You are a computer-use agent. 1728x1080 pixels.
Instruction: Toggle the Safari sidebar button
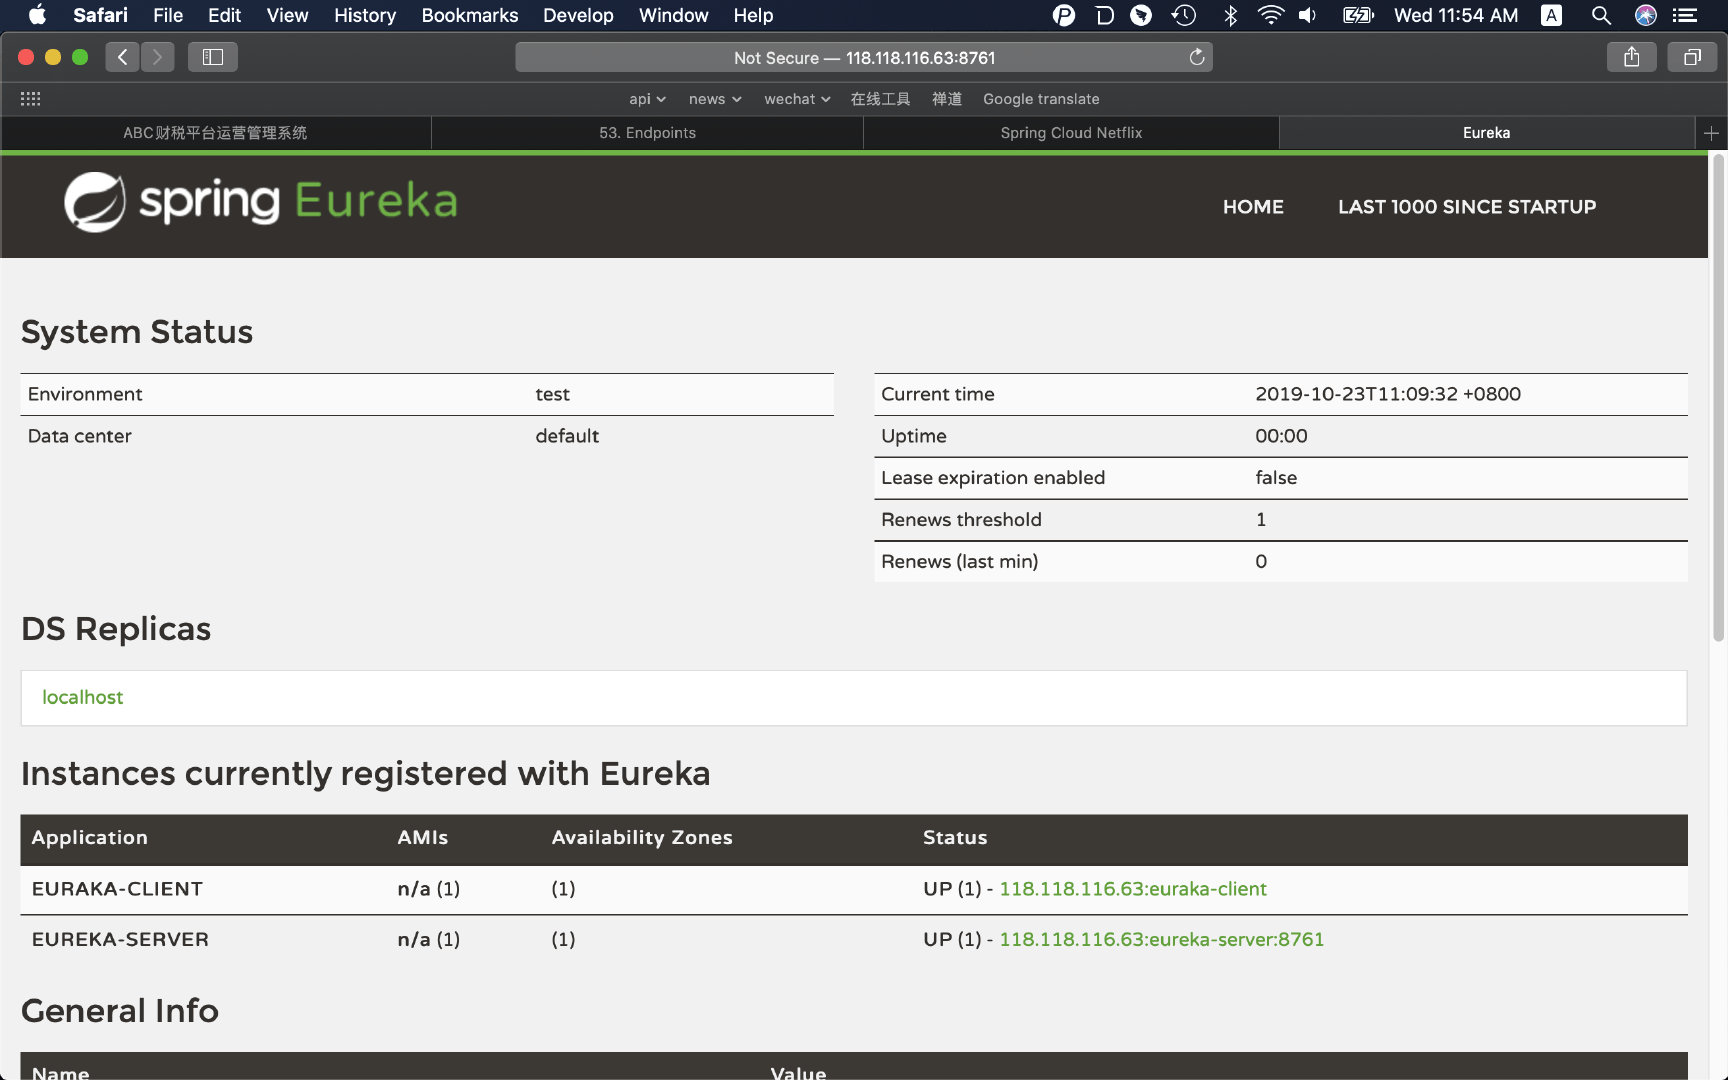coord(213,57)
